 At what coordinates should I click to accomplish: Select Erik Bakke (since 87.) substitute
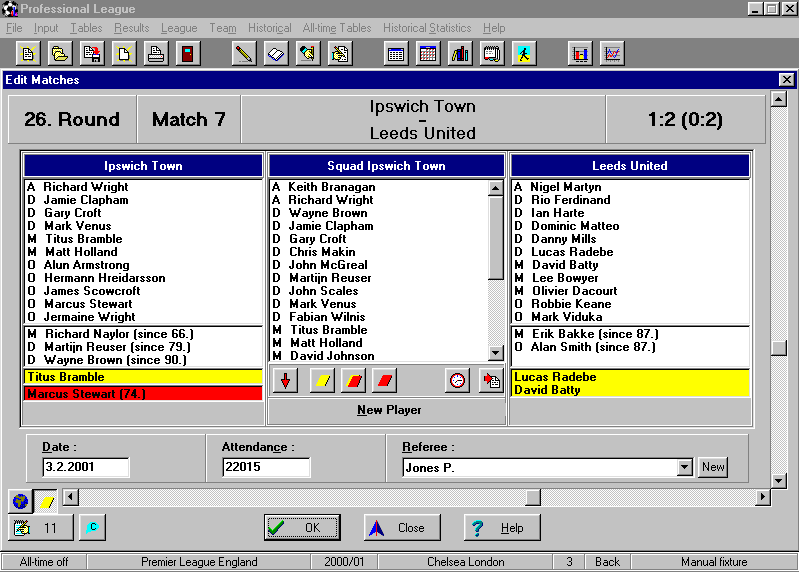630,334
